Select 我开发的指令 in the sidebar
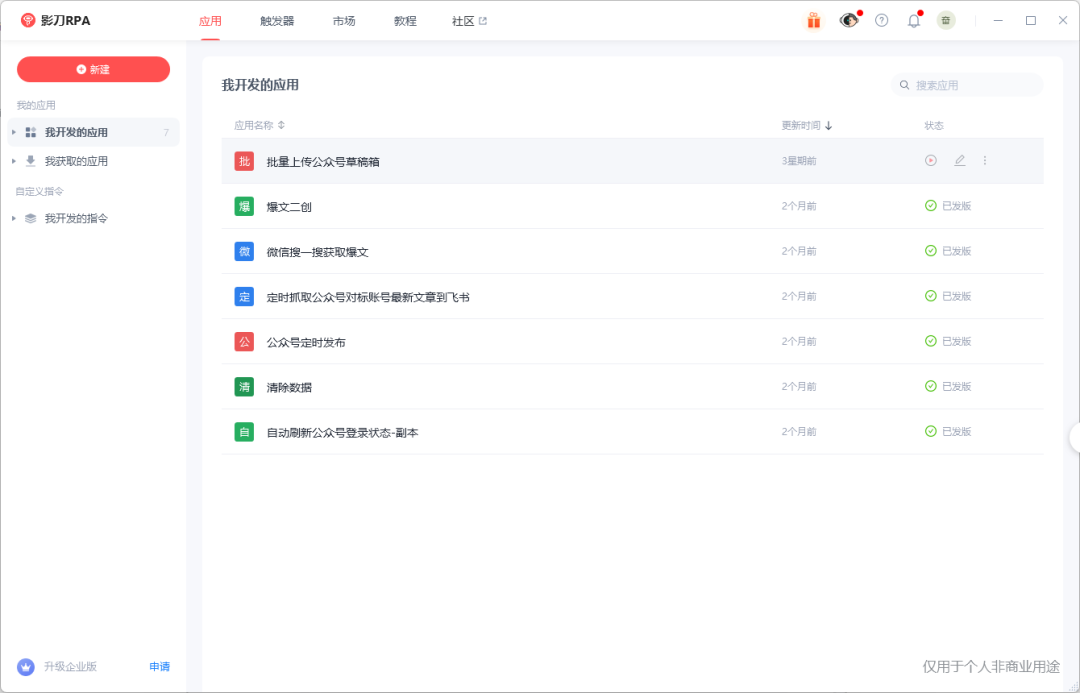1080x693 pixels. pyautogui.click(x=94, y=218)
